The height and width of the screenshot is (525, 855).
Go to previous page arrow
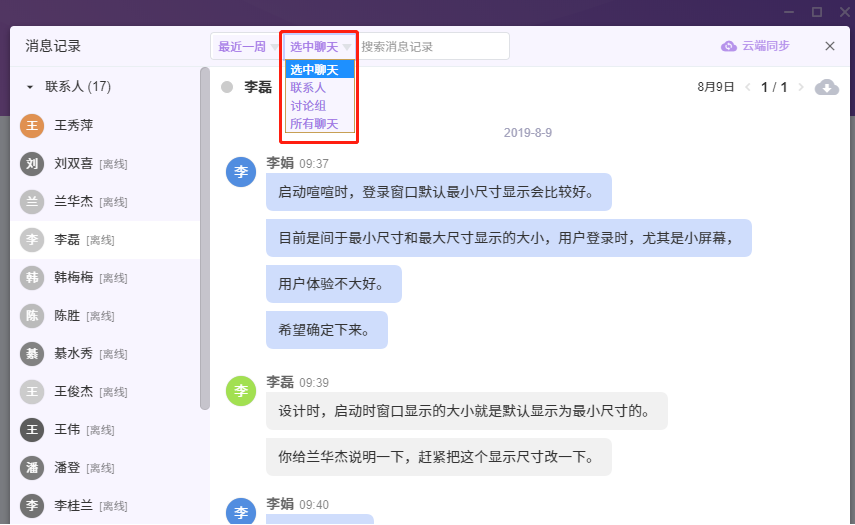coord(747,87)
